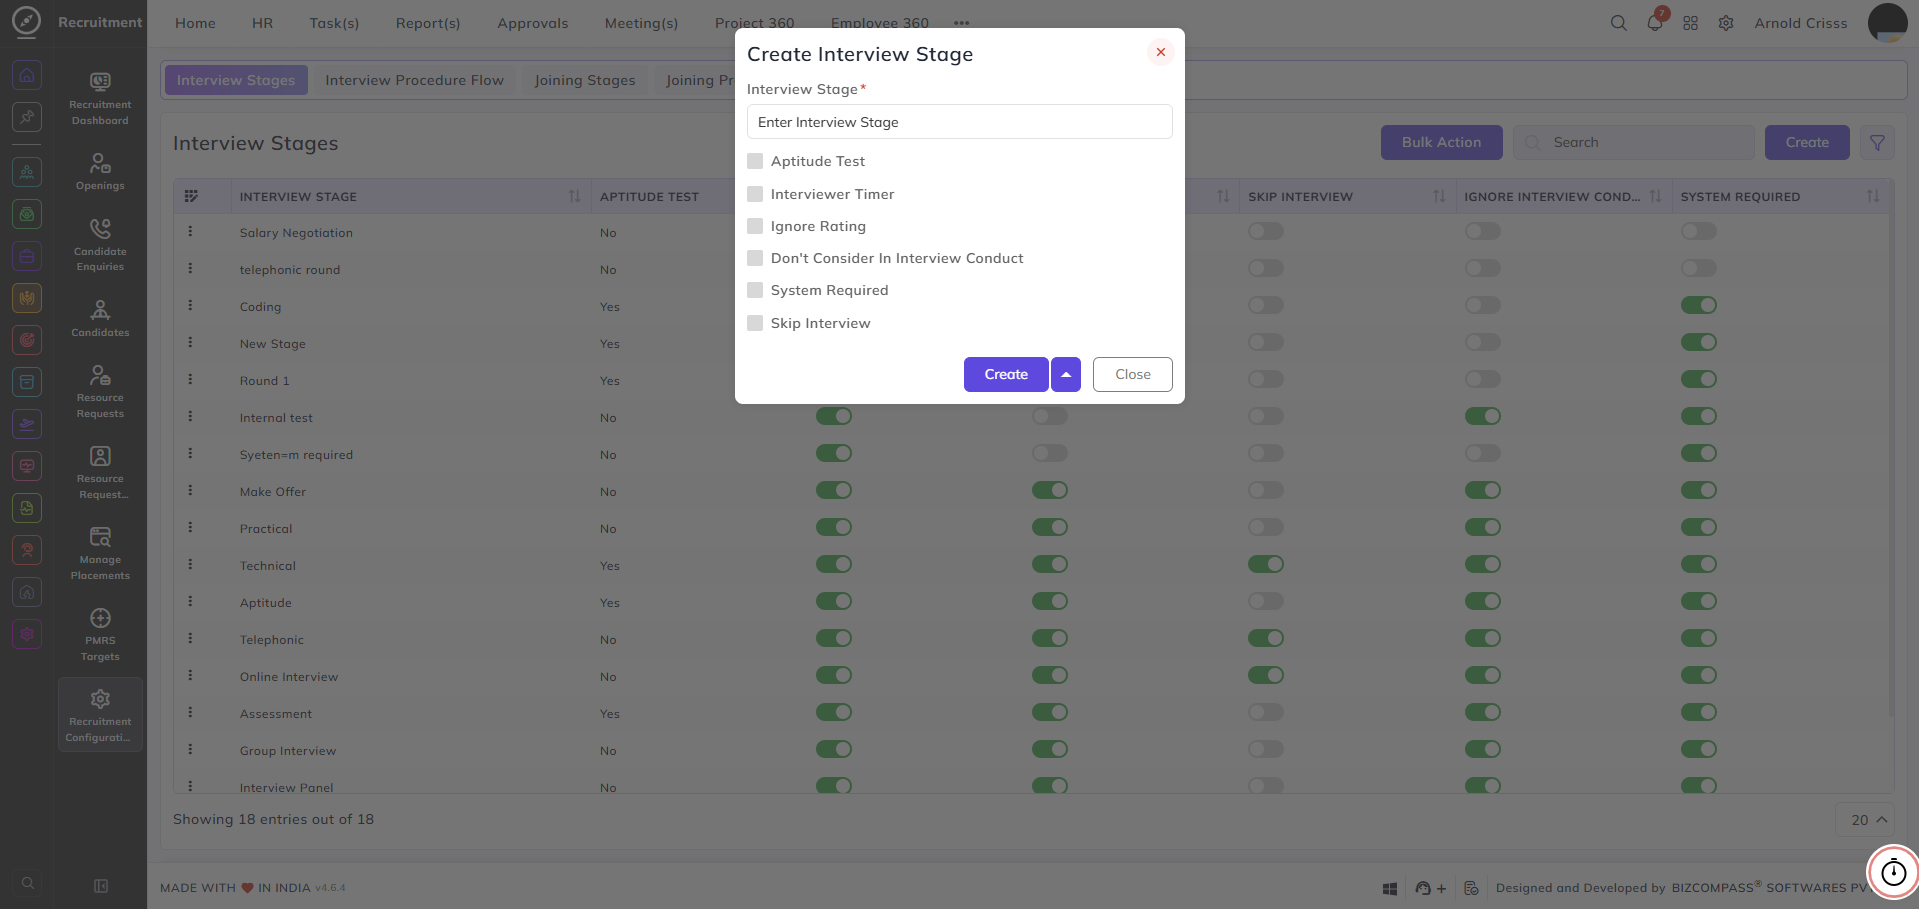Toggle System Required for the Coding row
1919x909 pixels.
pyautogui.click(x=1698, y=305)
